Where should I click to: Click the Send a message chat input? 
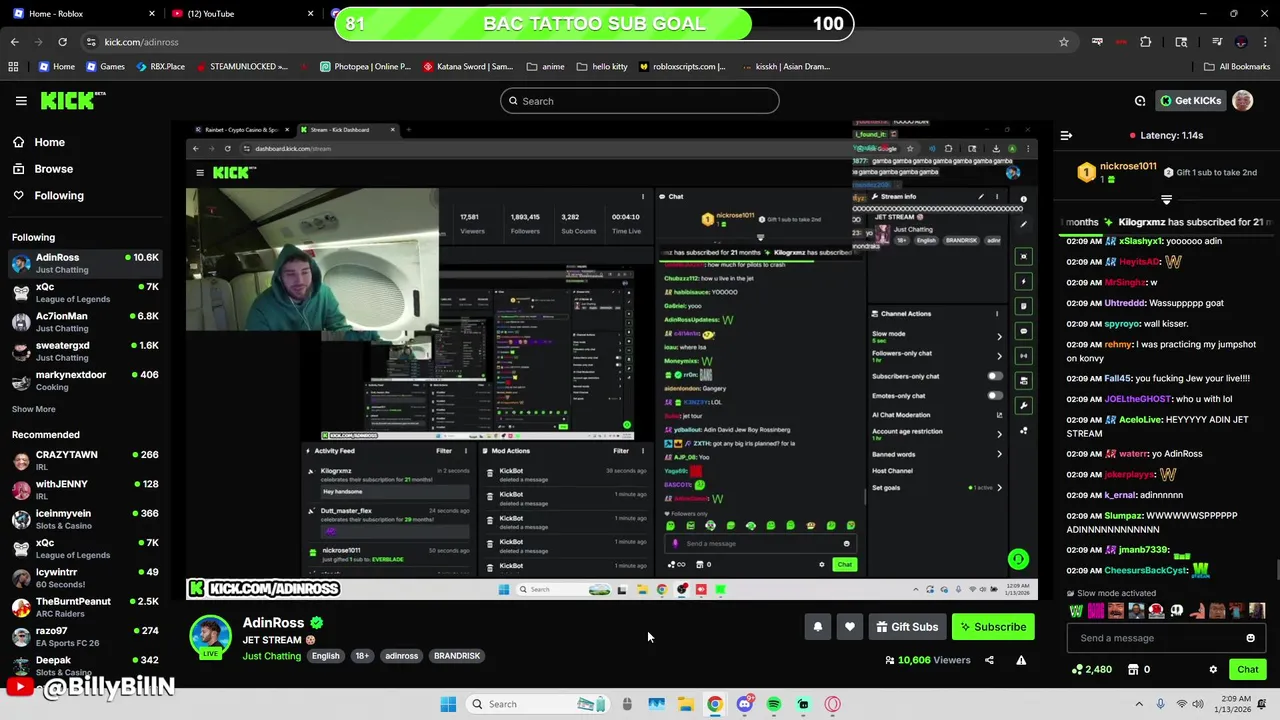(x=1167, y=638)
